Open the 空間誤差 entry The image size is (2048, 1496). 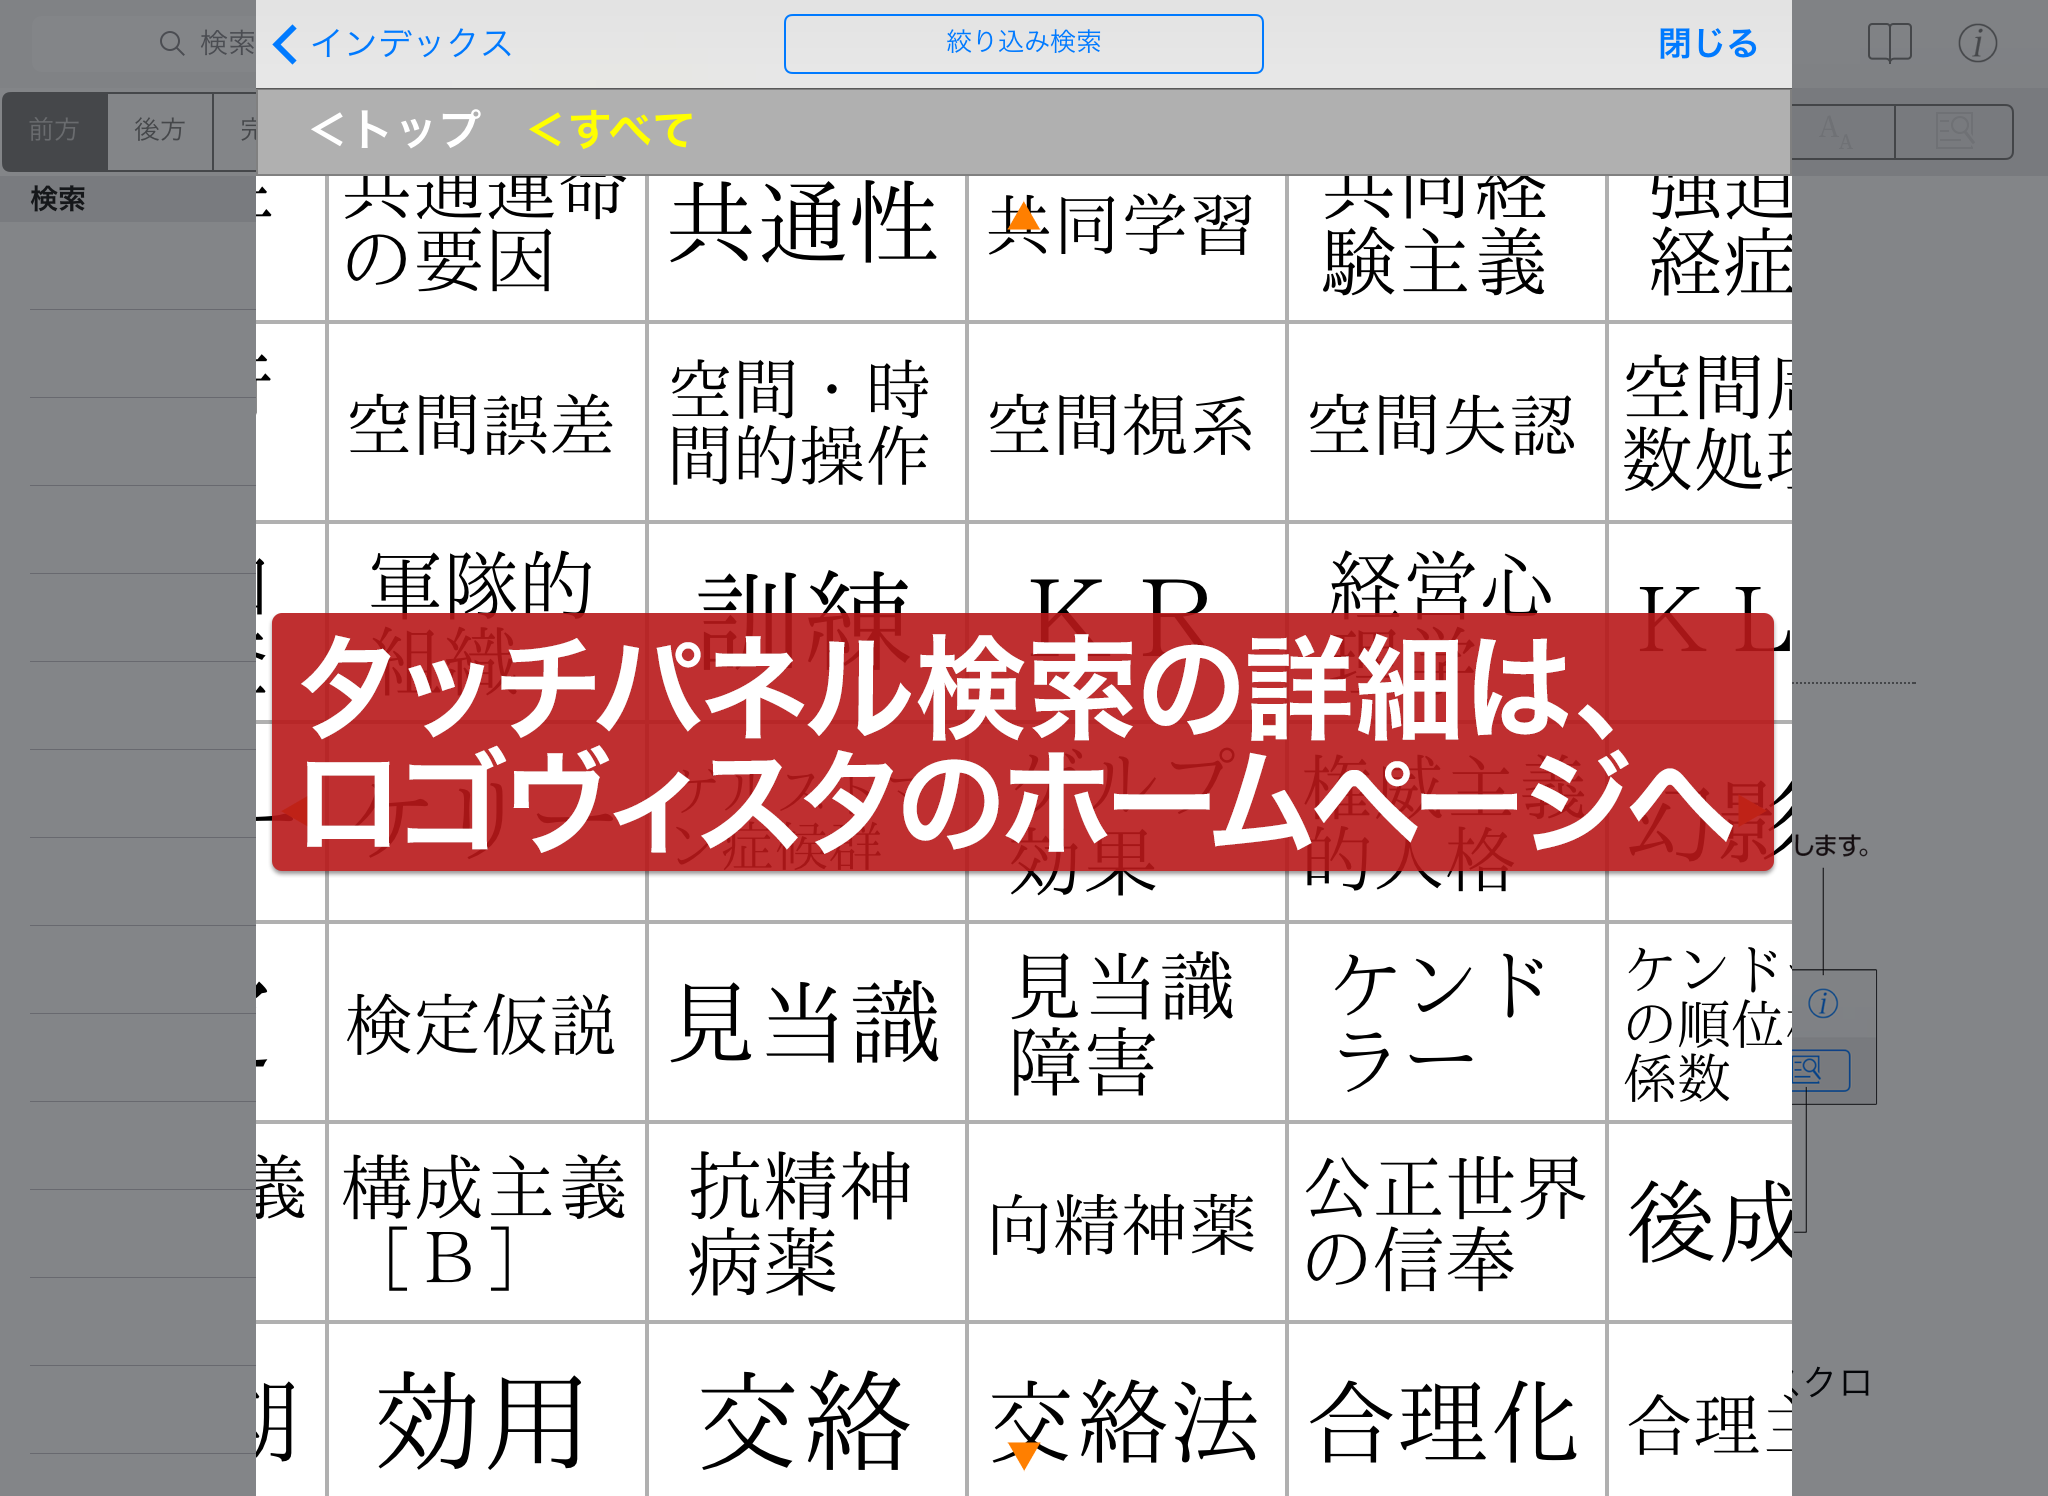(x=484, y=424)
